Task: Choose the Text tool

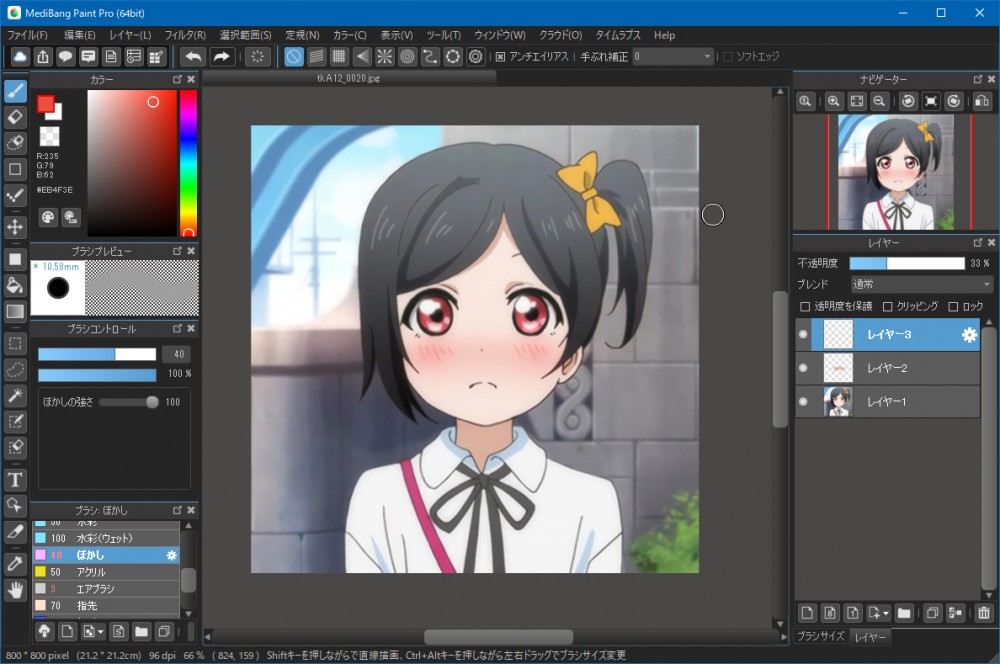Action: coord(15,480)
